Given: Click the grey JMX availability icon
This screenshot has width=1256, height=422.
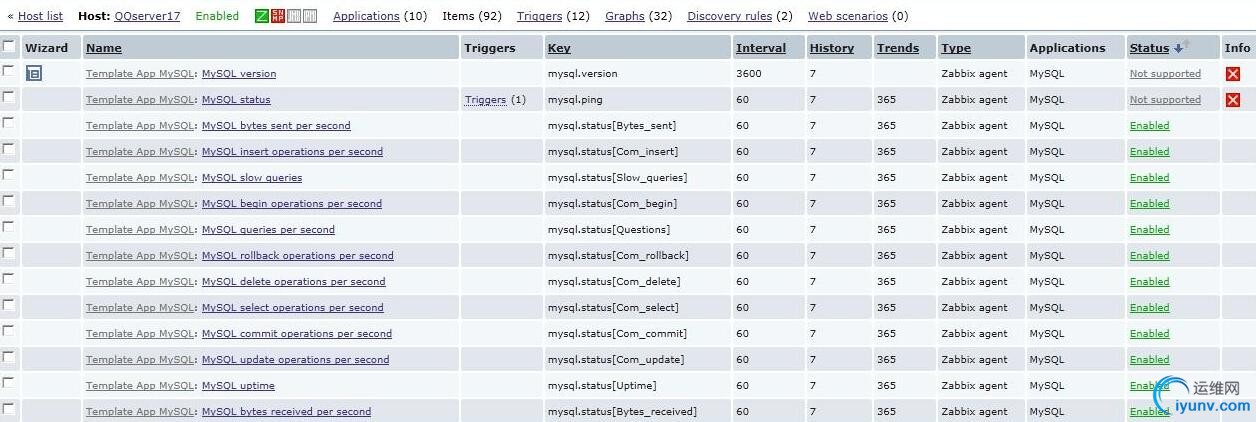Looking at the screenshot, I should pos(294,16).
